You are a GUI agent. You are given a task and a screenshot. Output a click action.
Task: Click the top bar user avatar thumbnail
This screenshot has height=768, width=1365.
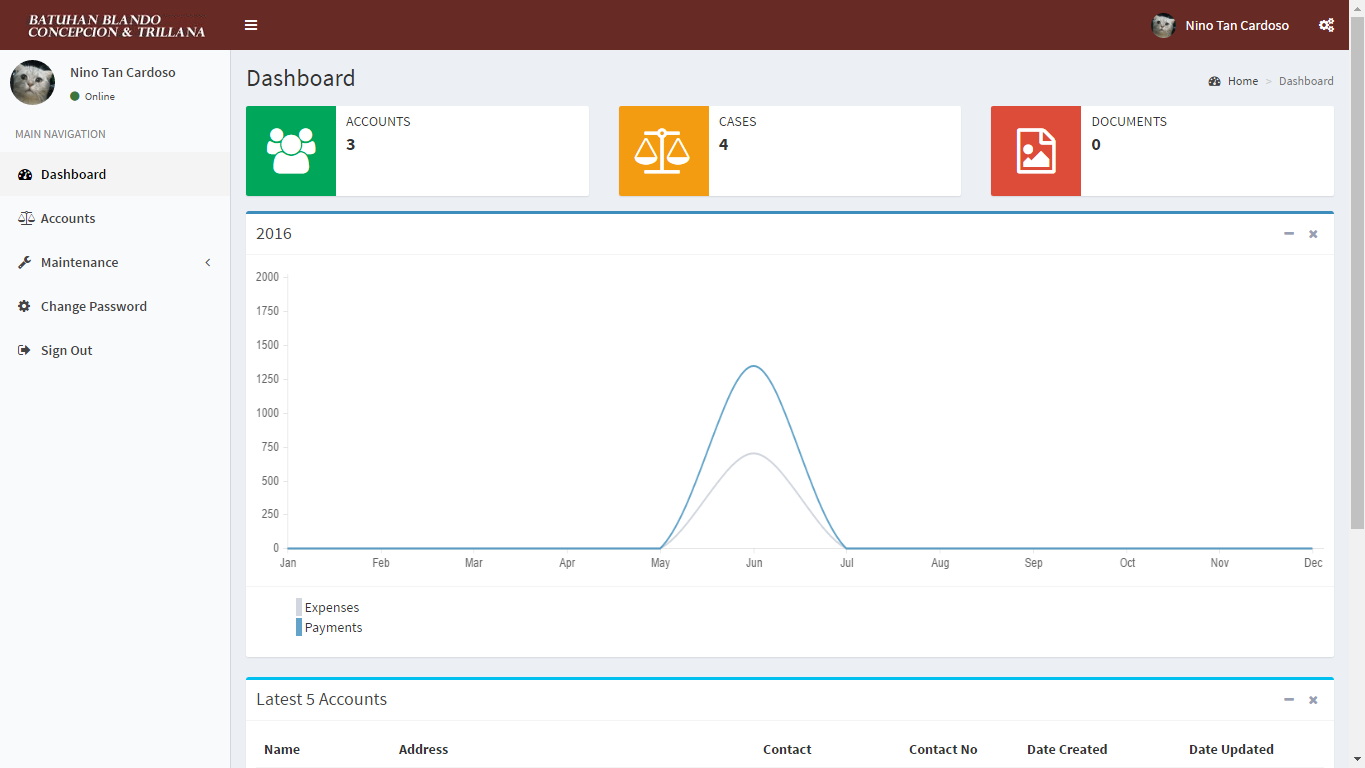pyautogui.click(x=1163, y=25)
